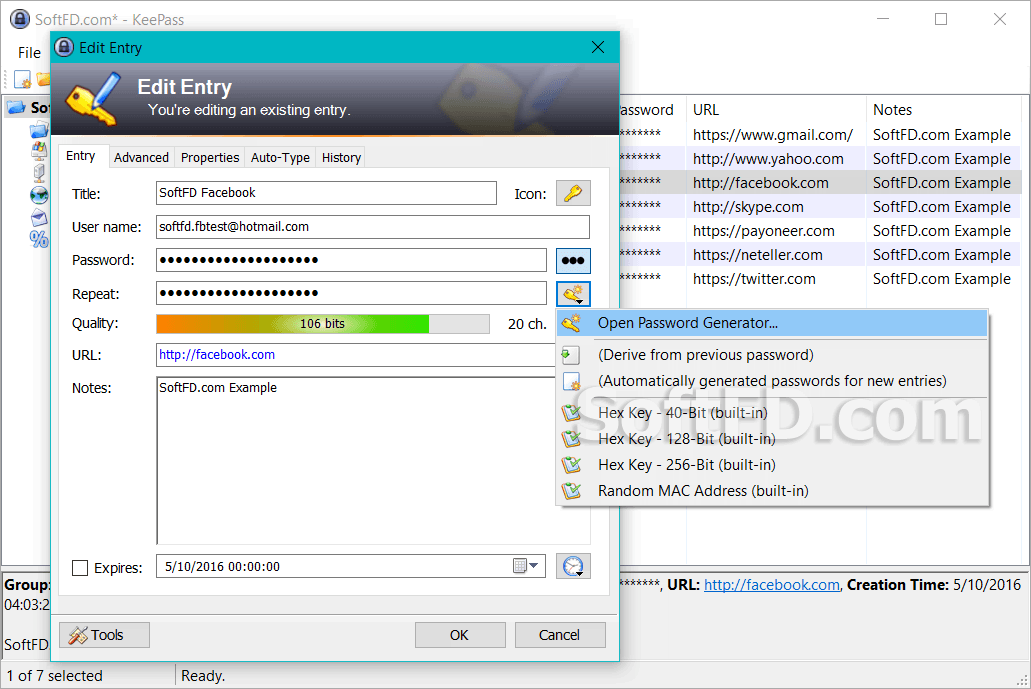The width and height of the screenshot is (1031, 689).
Task: View the History tab
Action: click(341, 158)
